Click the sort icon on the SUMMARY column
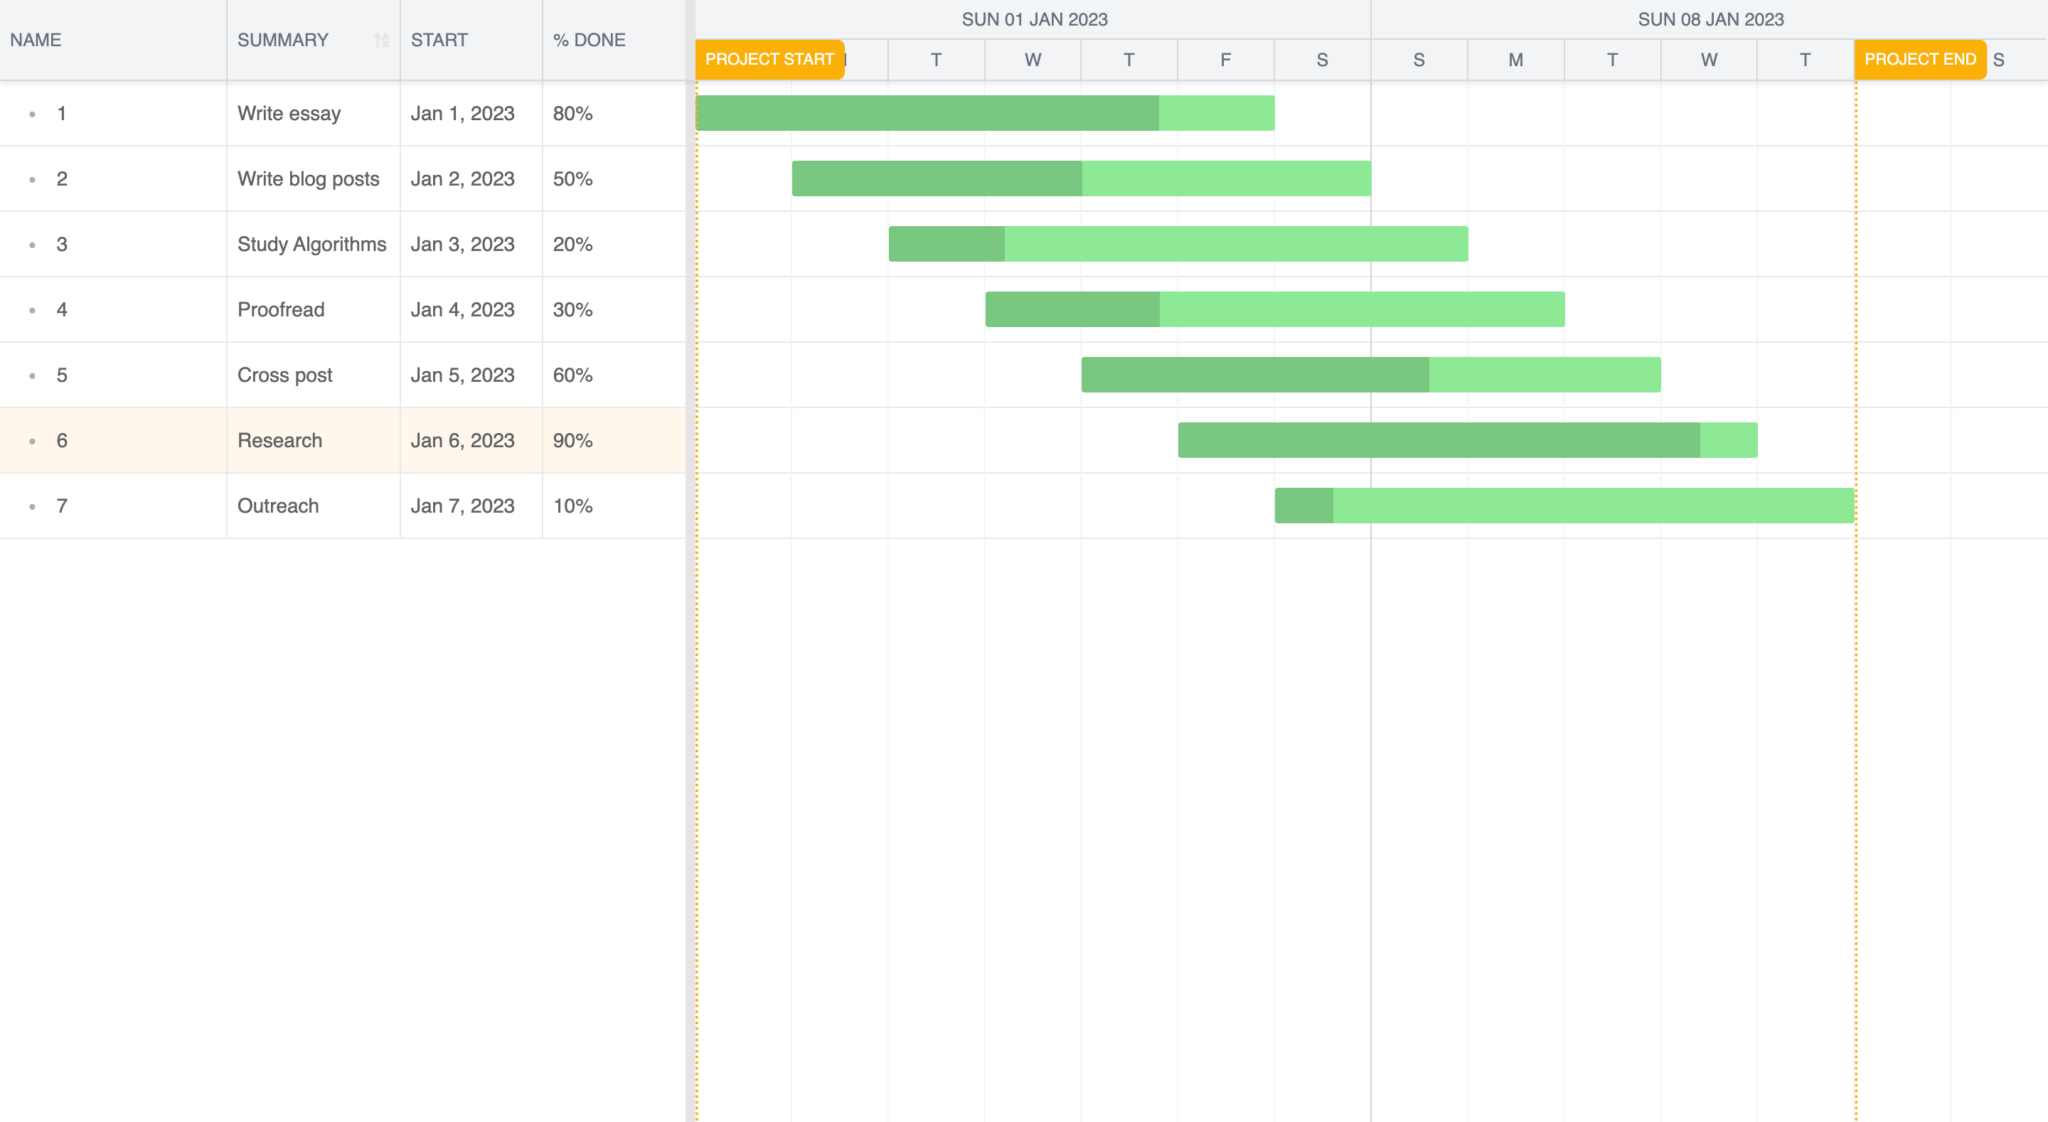 (381, 40)
